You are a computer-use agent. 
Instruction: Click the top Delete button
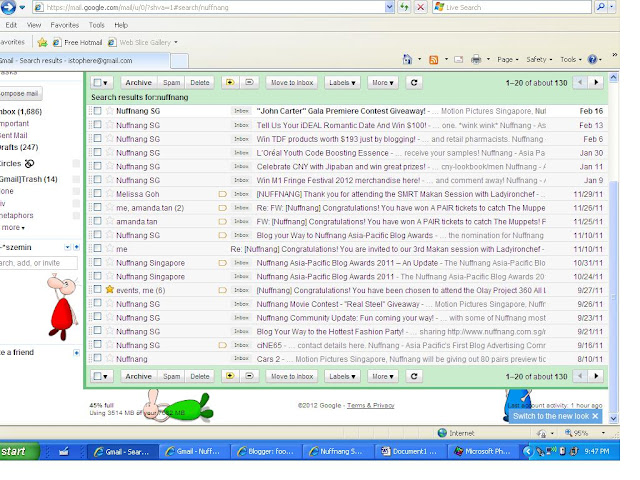click(x=200, y=82)
